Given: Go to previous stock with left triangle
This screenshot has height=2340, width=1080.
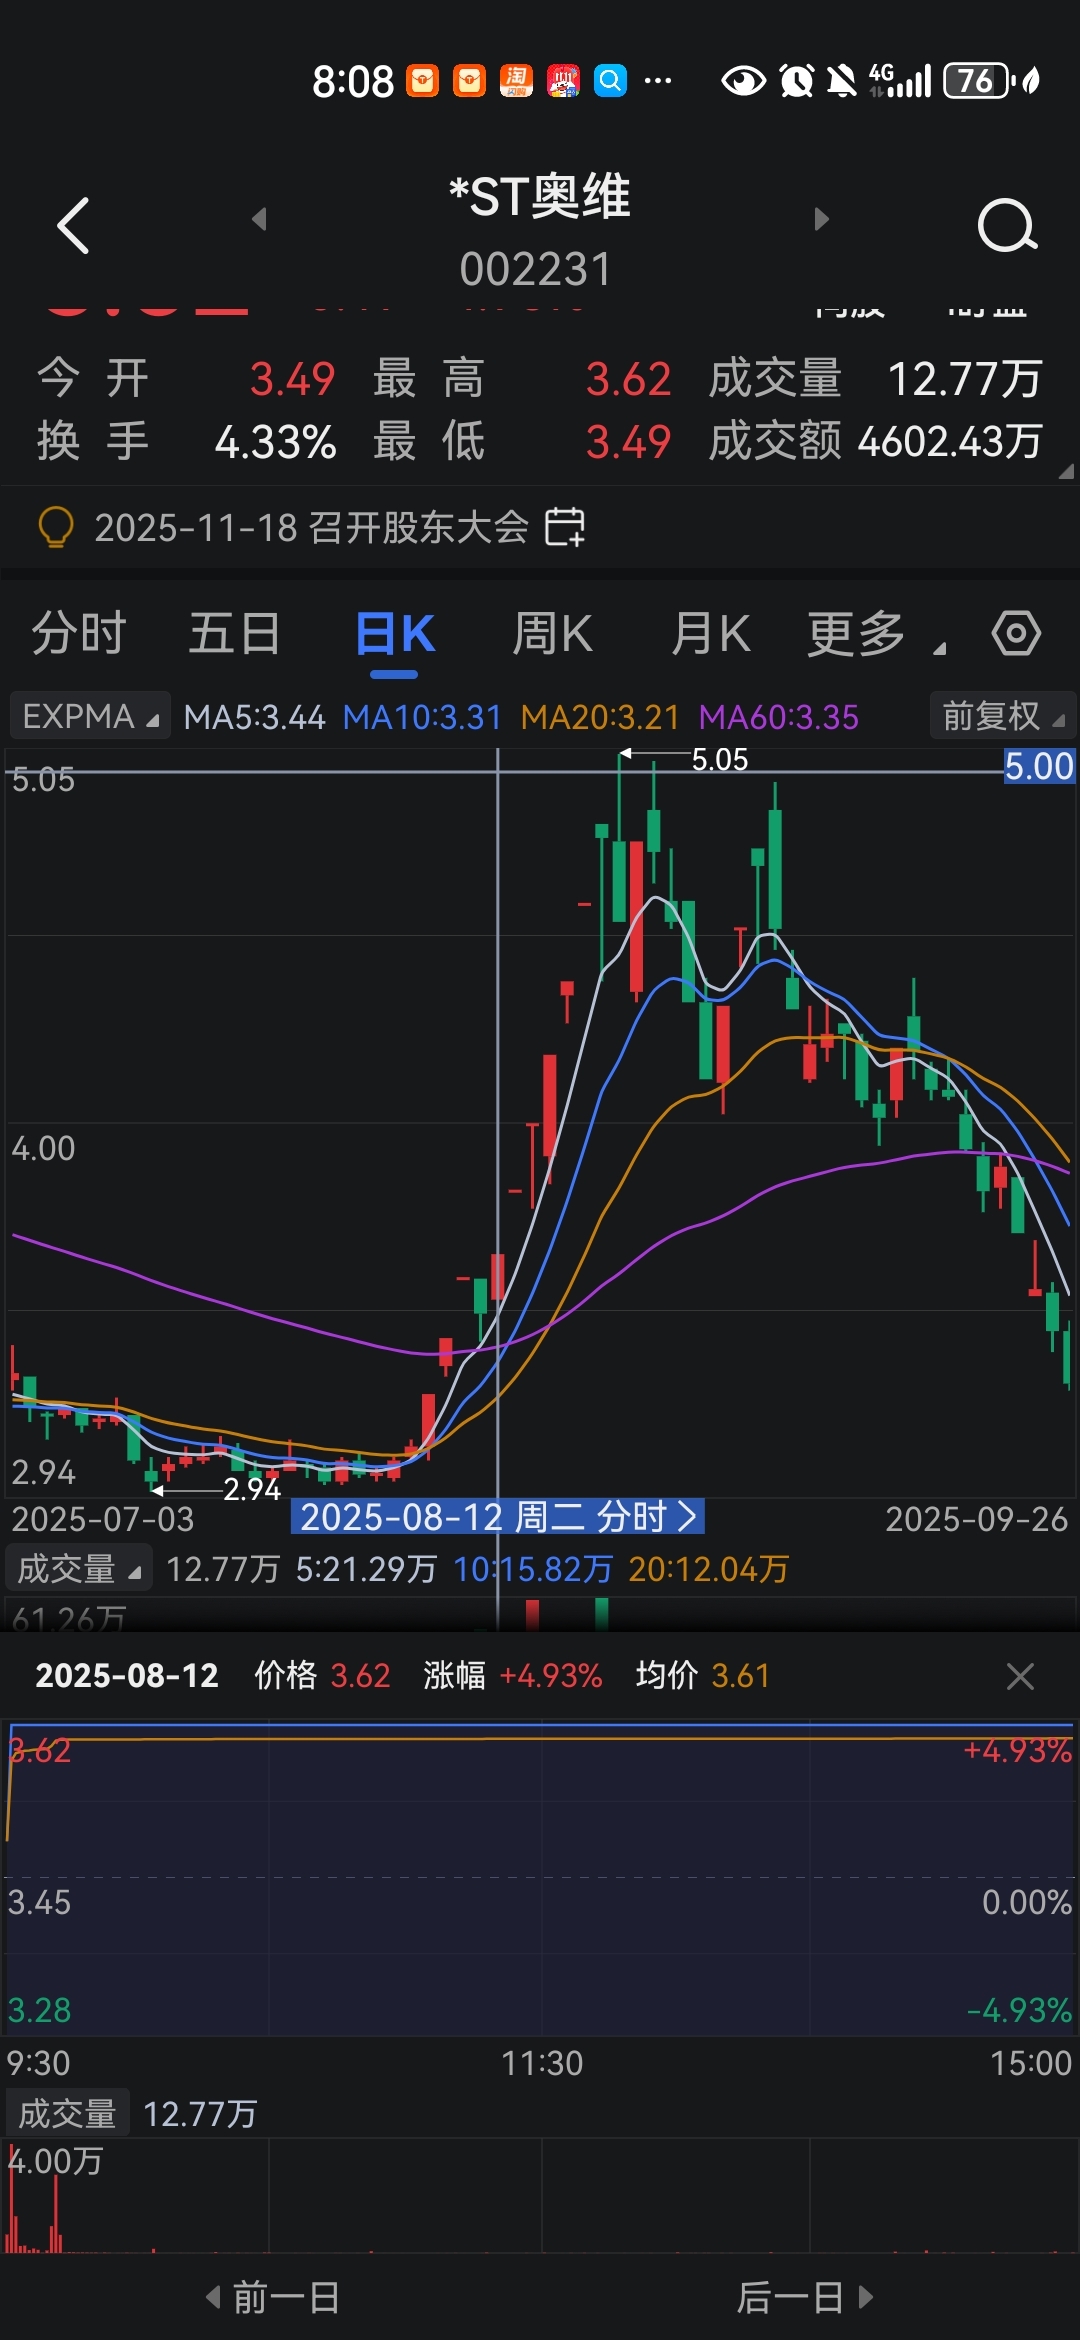Looking at the screenshot, I should pos(259,219).
